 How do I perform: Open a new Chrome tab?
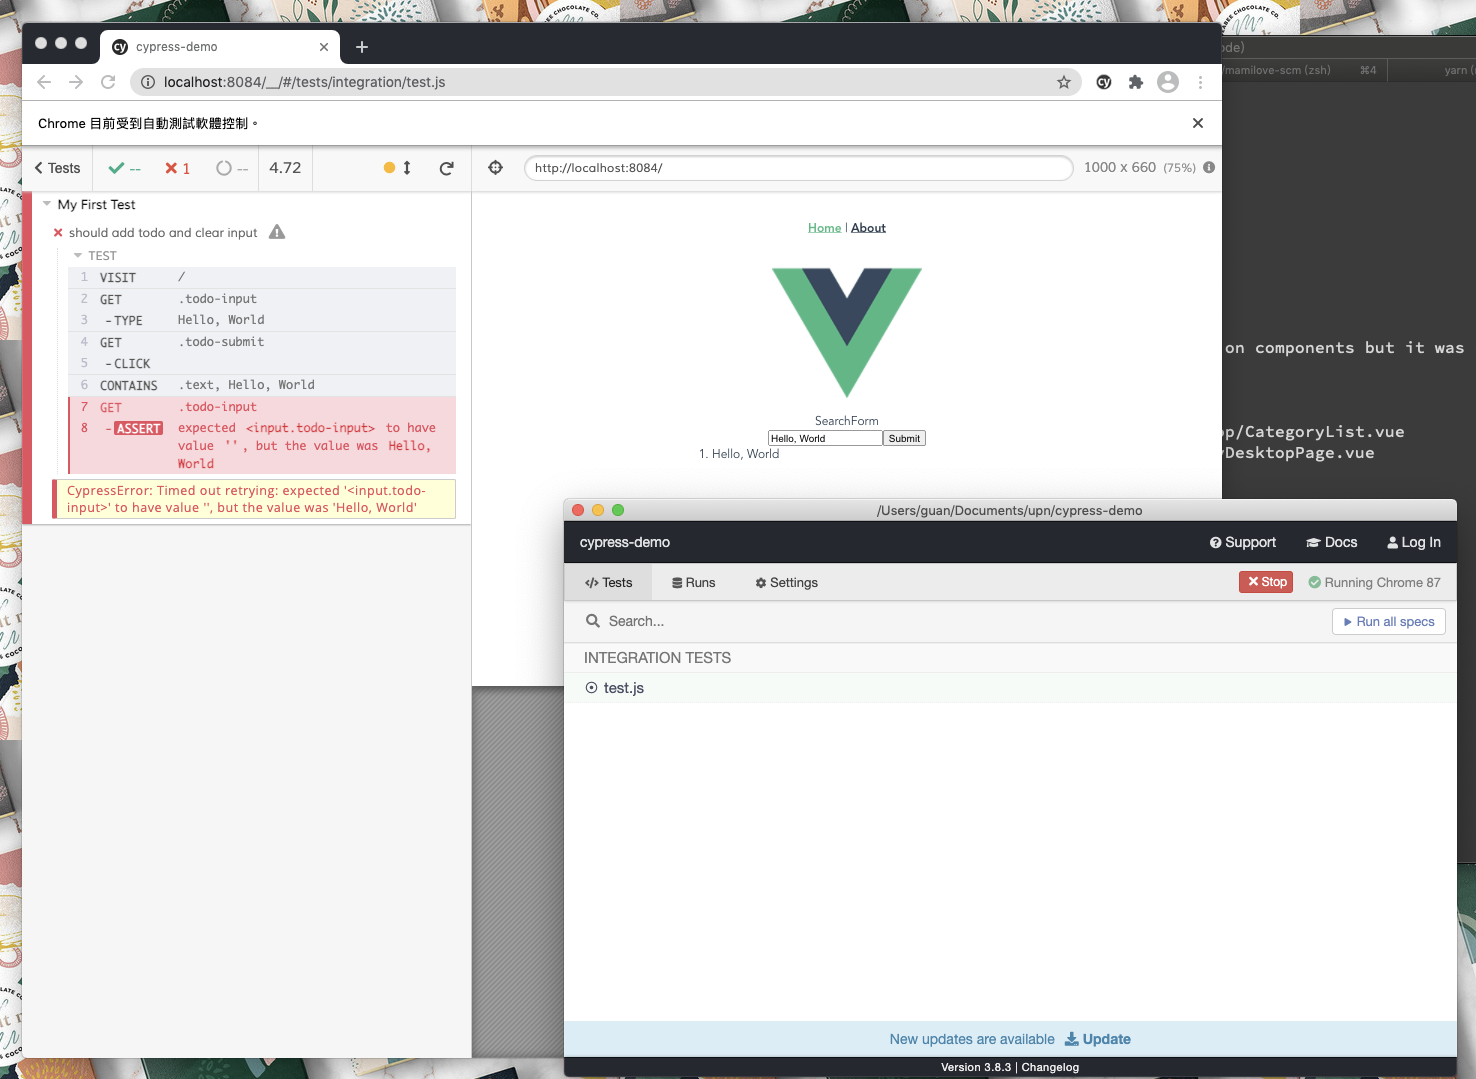click(362, 47)
